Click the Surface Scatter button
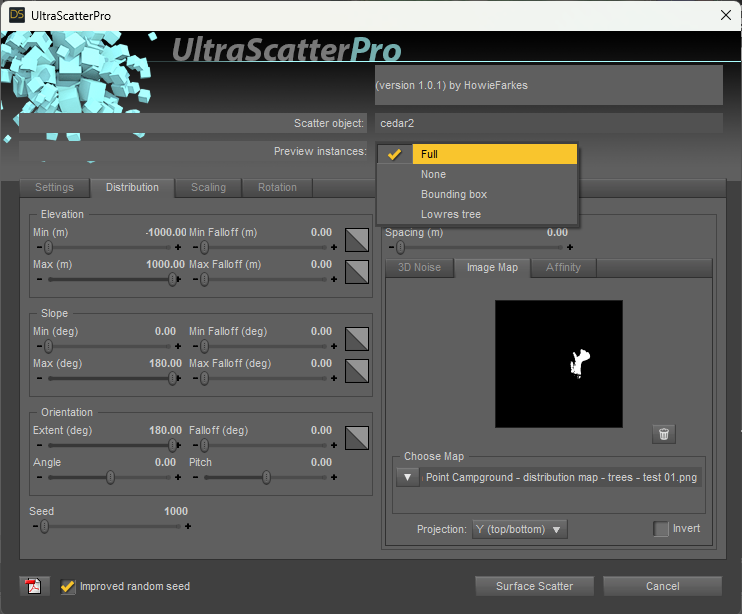The image size is (742, 614). tap(534, 586)
